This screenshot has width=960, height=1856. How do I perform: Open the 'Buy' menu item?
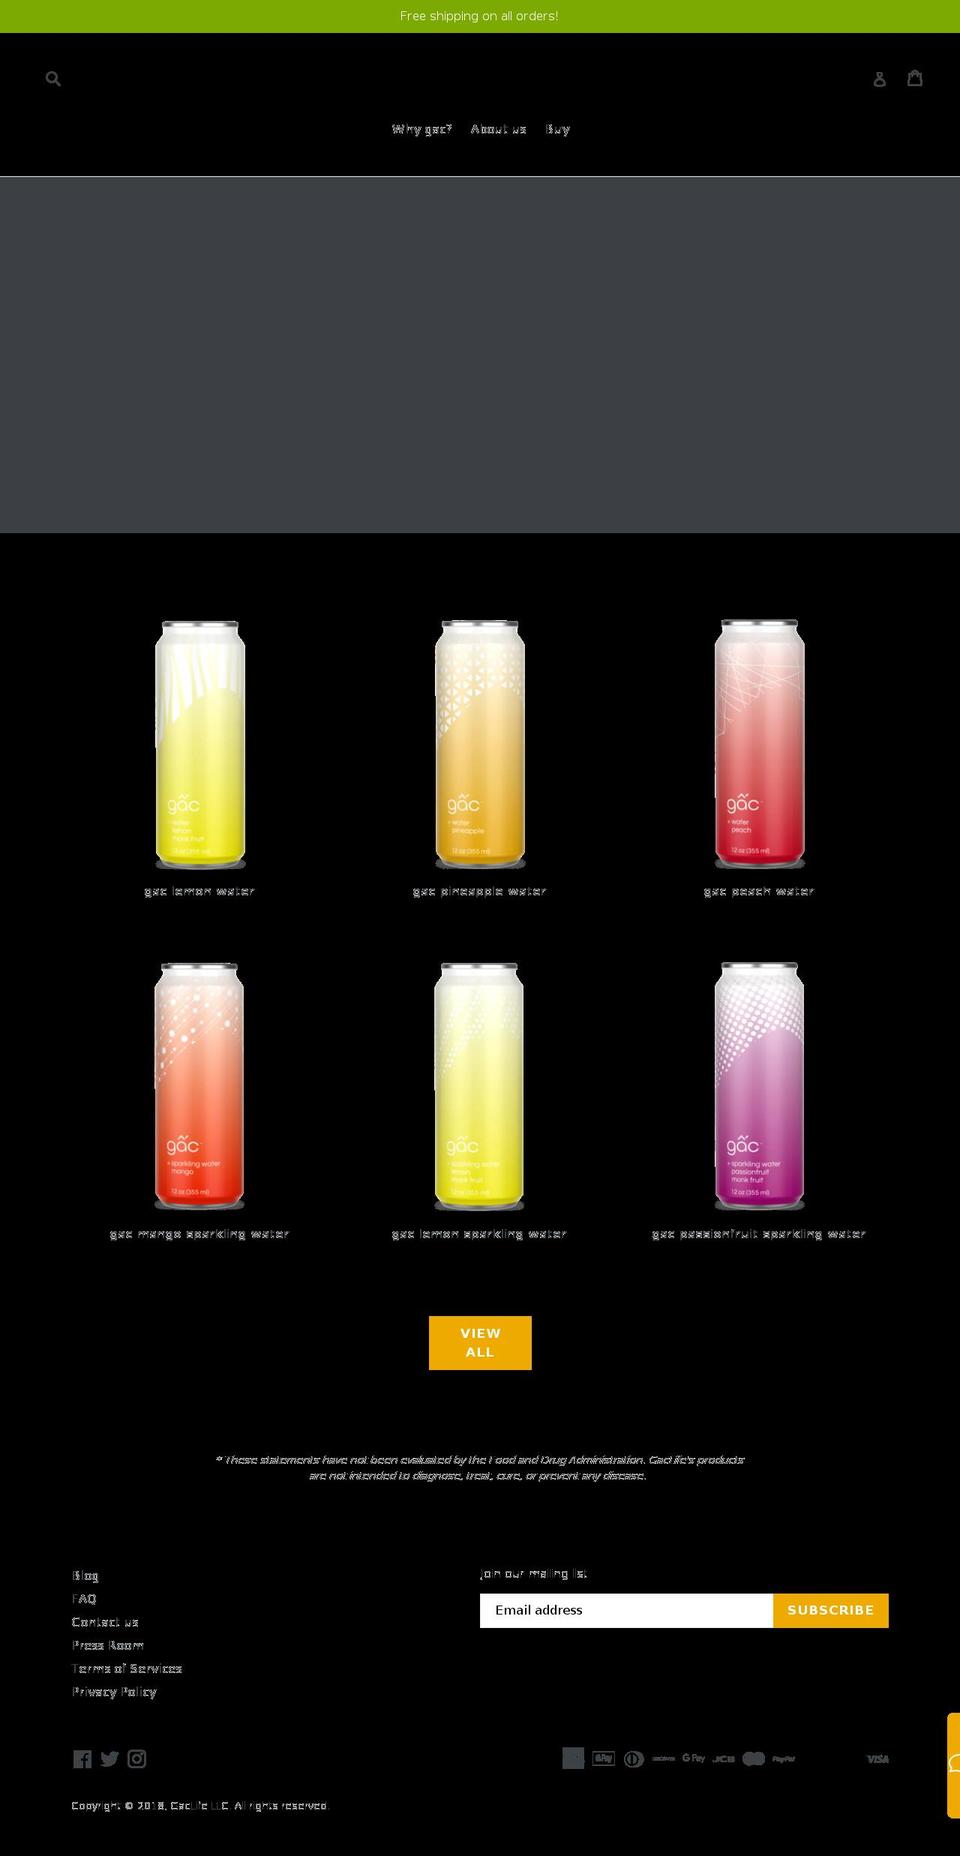(x=558, y=129)
